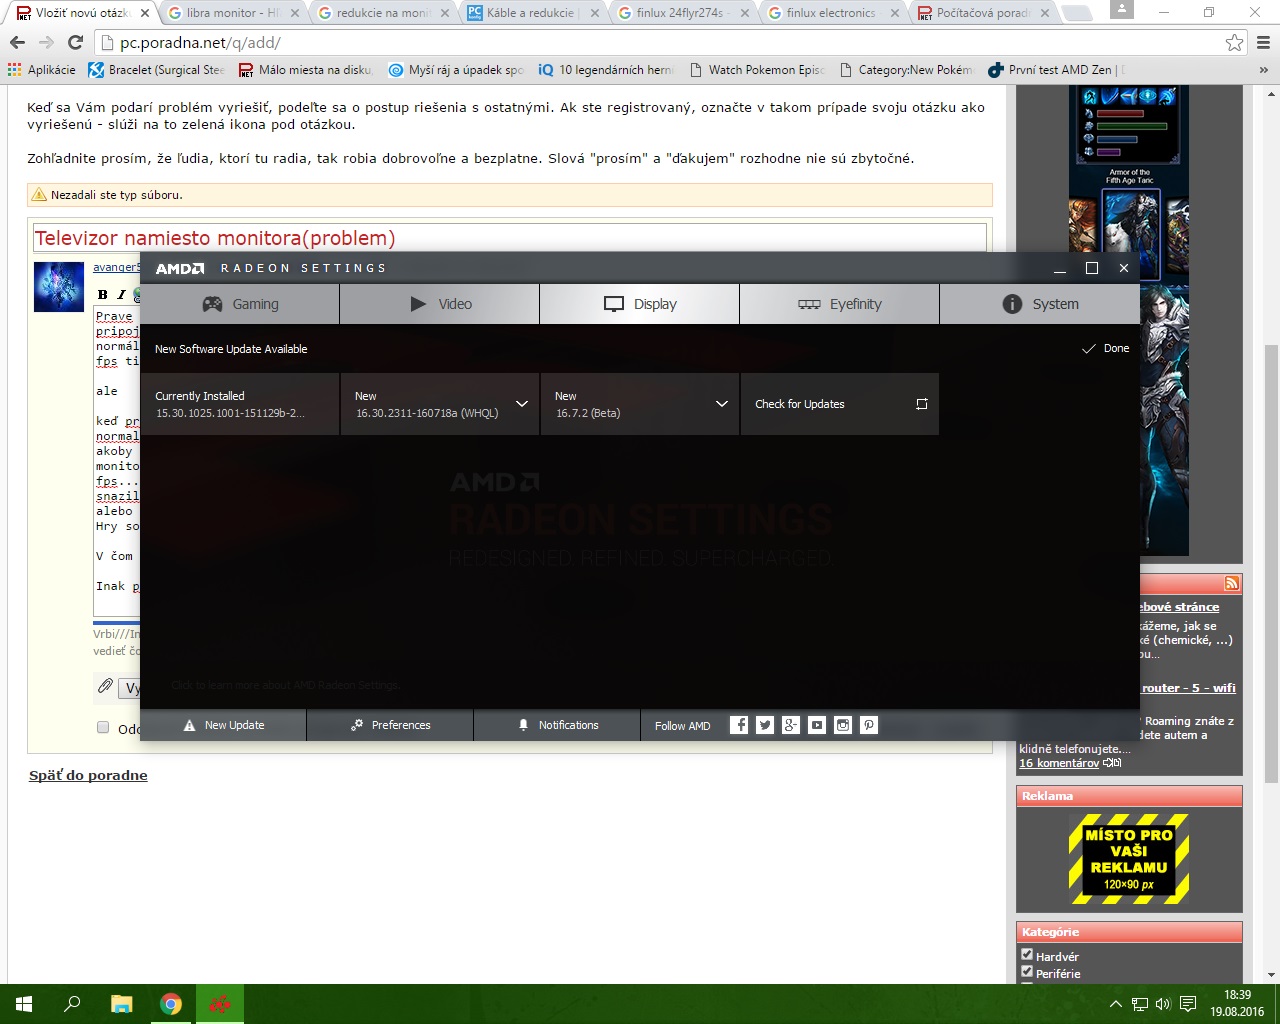This screenshot has height=1024, width=1280.
Task: Click the Chrome address bar
Action: (660, 42)
